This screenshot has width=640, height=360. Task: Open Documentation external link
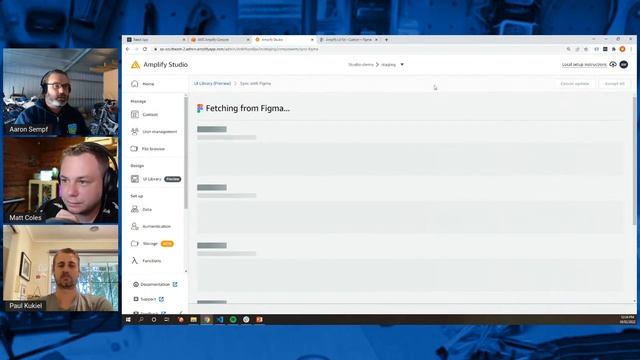pyautogui.click(x=155, y=284)
